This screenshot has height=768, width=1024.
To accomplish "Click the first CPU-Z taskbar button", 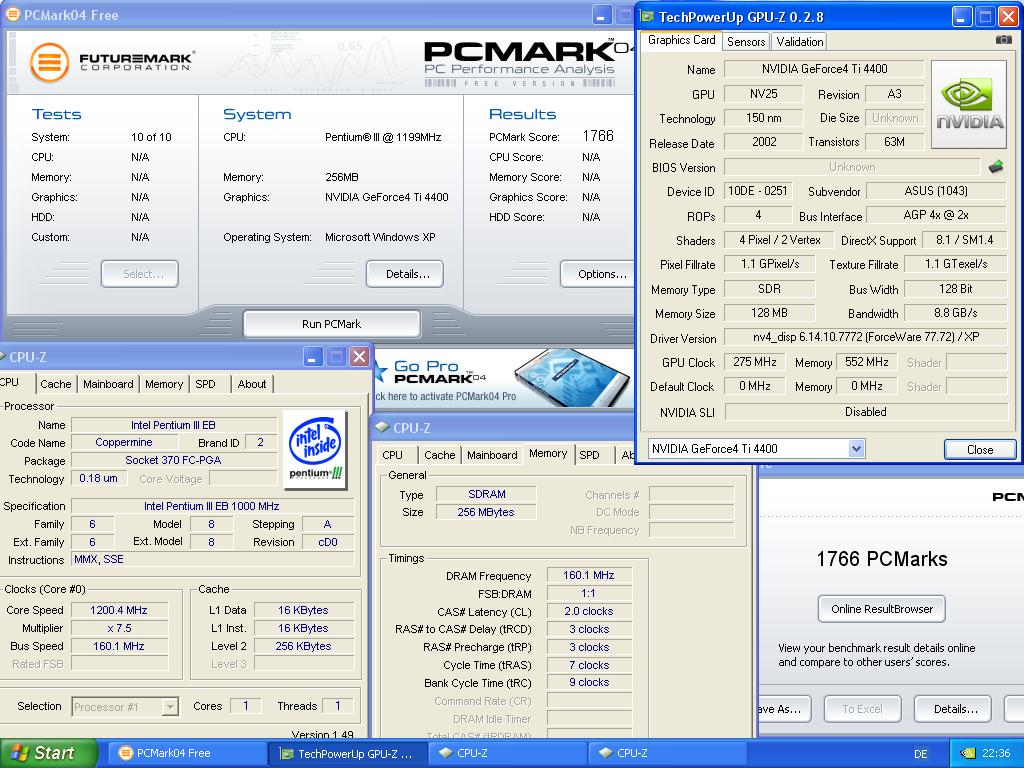I will pyautogui.click(x=507, y=753).
